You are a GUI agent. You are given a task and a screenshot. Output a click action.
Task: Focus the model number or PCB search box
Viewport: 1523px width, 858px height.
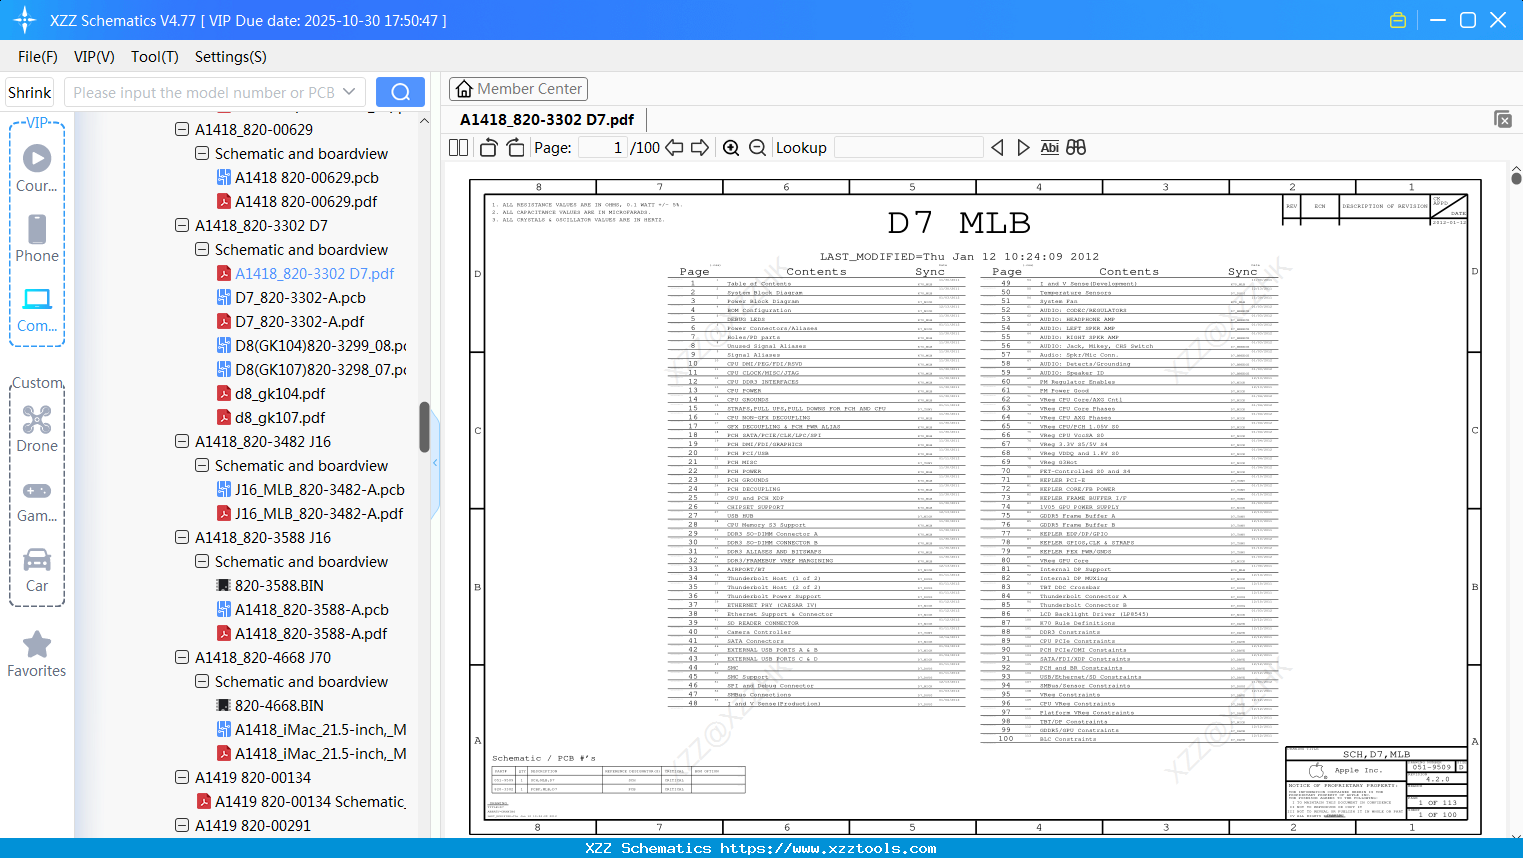point(203,92)
